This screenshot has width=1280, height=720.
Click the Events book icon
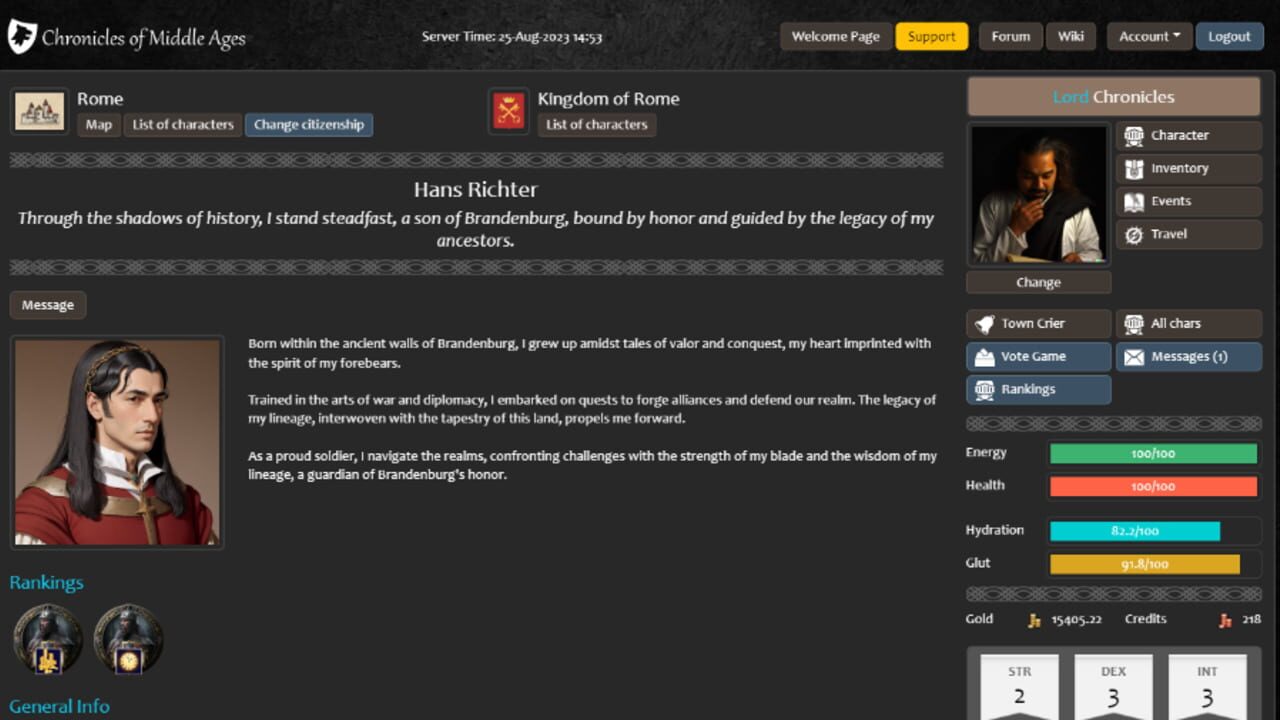click(1134, 201)
